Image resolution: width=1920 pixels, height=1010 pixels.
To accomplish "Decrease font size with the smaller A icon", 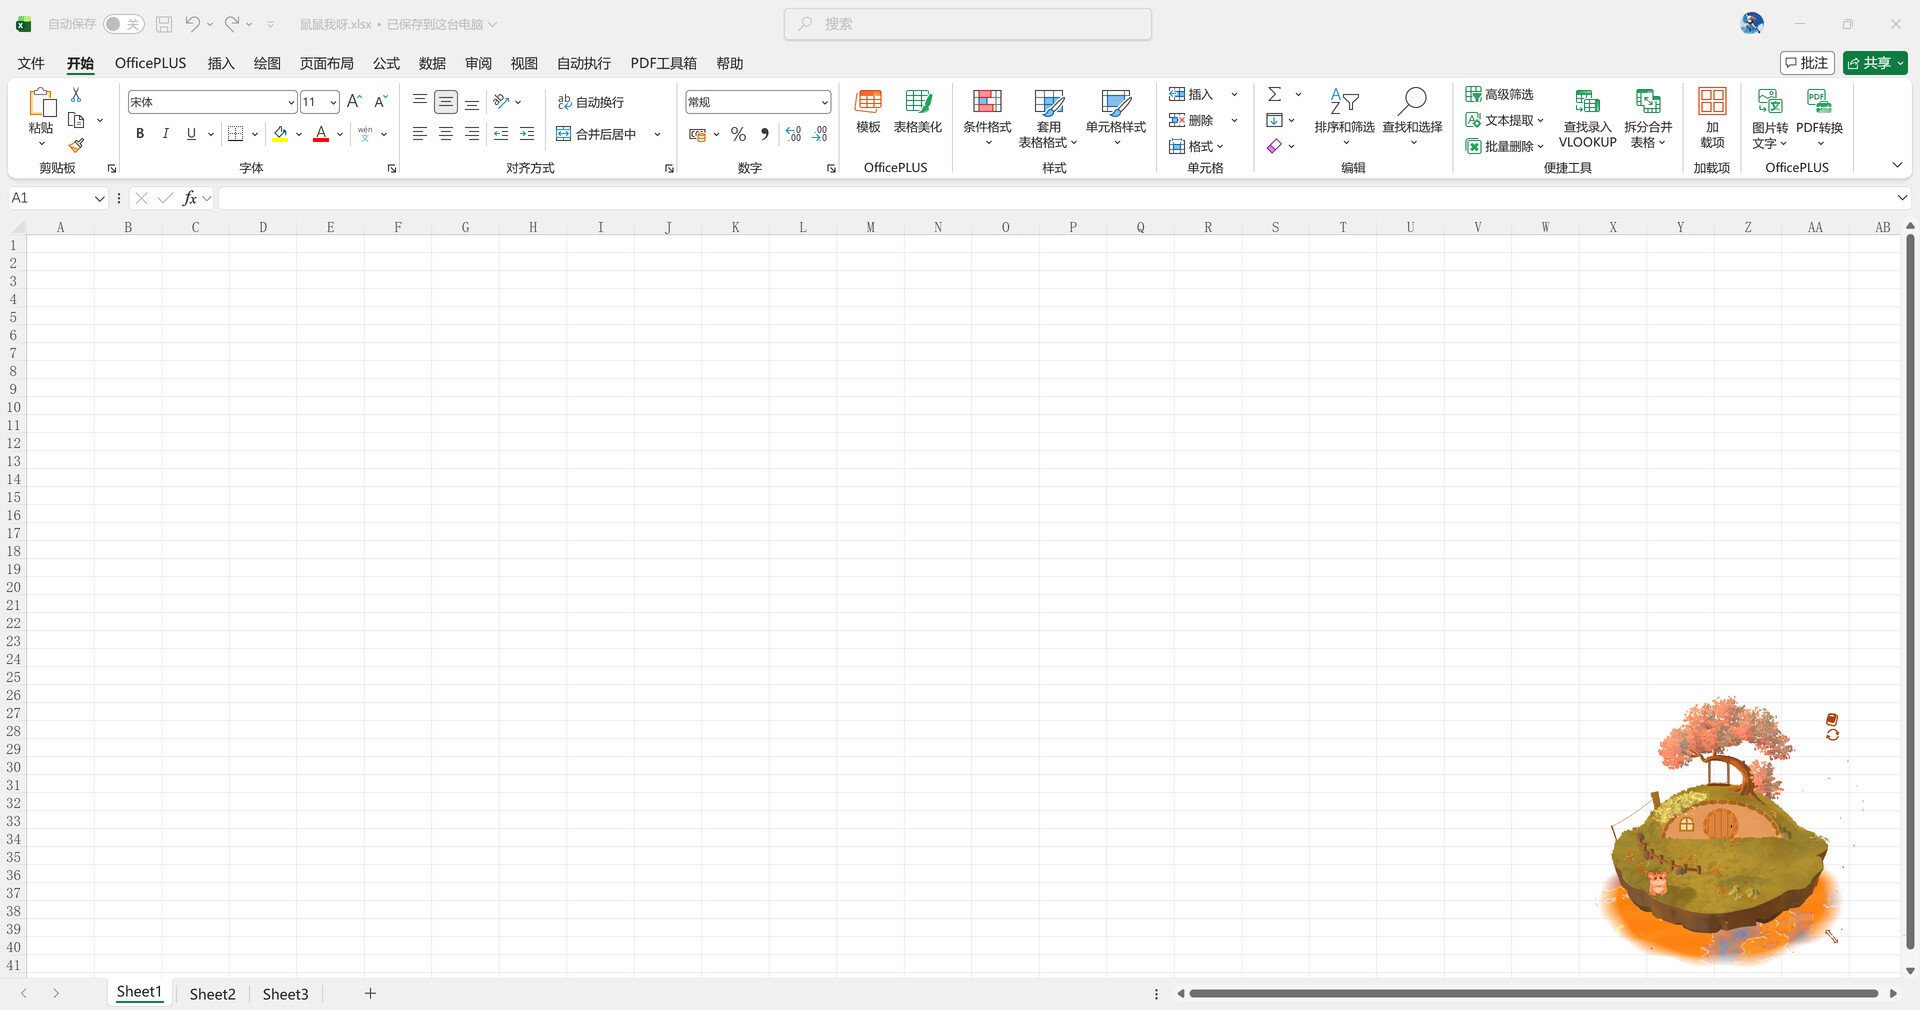I will click(380, 102).
